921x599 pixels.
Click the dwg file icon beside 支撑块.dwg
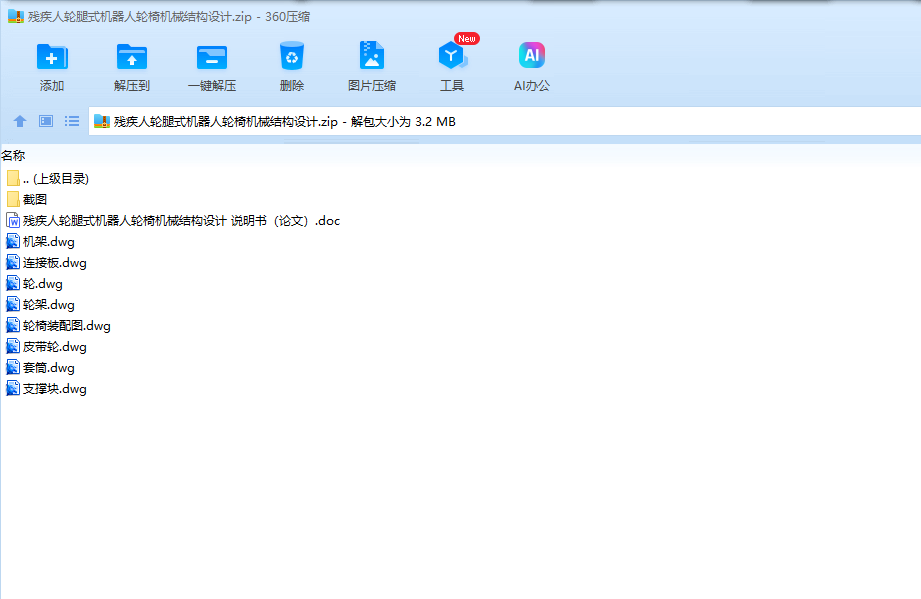[13, 388]
